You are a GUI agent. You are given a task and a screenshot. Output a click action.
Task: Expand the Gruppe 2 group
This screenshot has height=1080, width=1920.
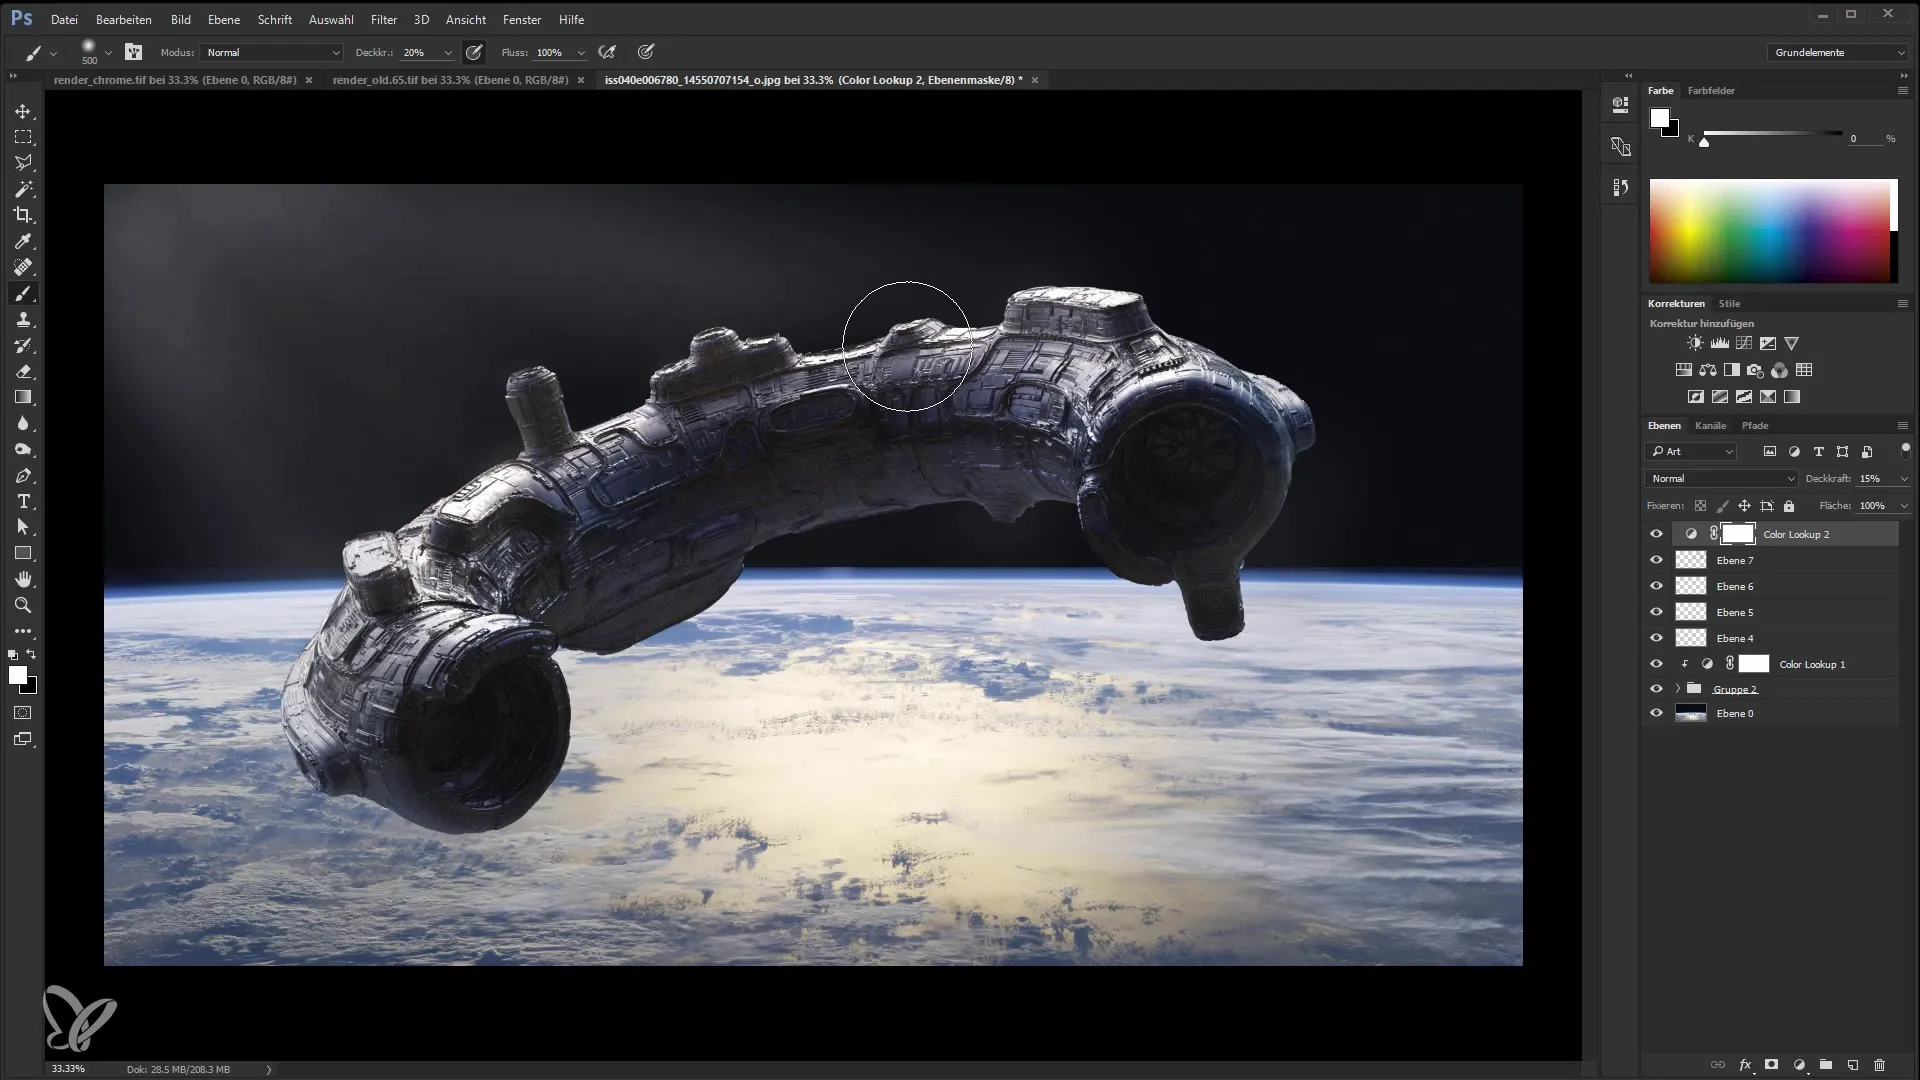coord(1678,689)
